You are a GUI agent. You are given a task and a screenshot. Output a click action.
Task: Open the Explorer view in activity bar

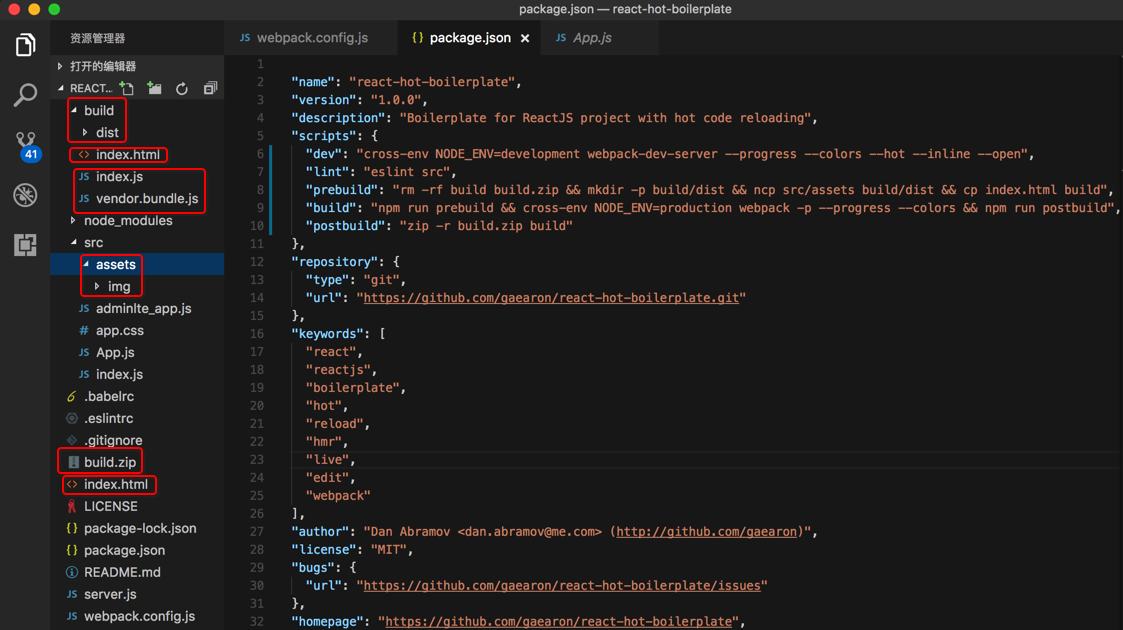pos(25,46)
